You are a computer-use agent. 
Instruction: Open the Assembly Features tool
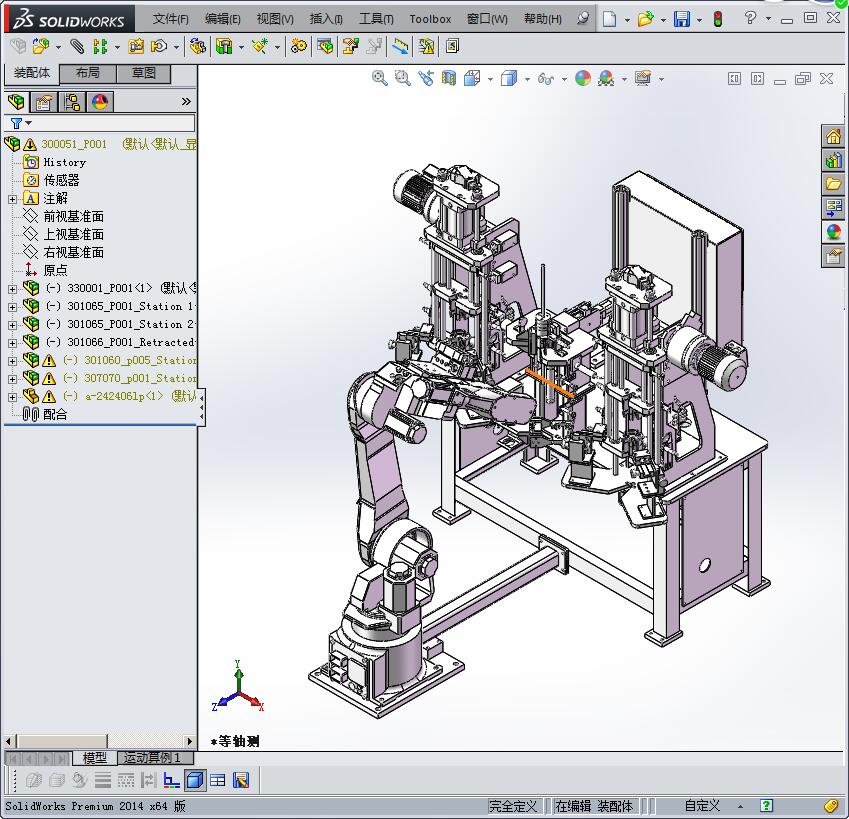tap(224, 47)
